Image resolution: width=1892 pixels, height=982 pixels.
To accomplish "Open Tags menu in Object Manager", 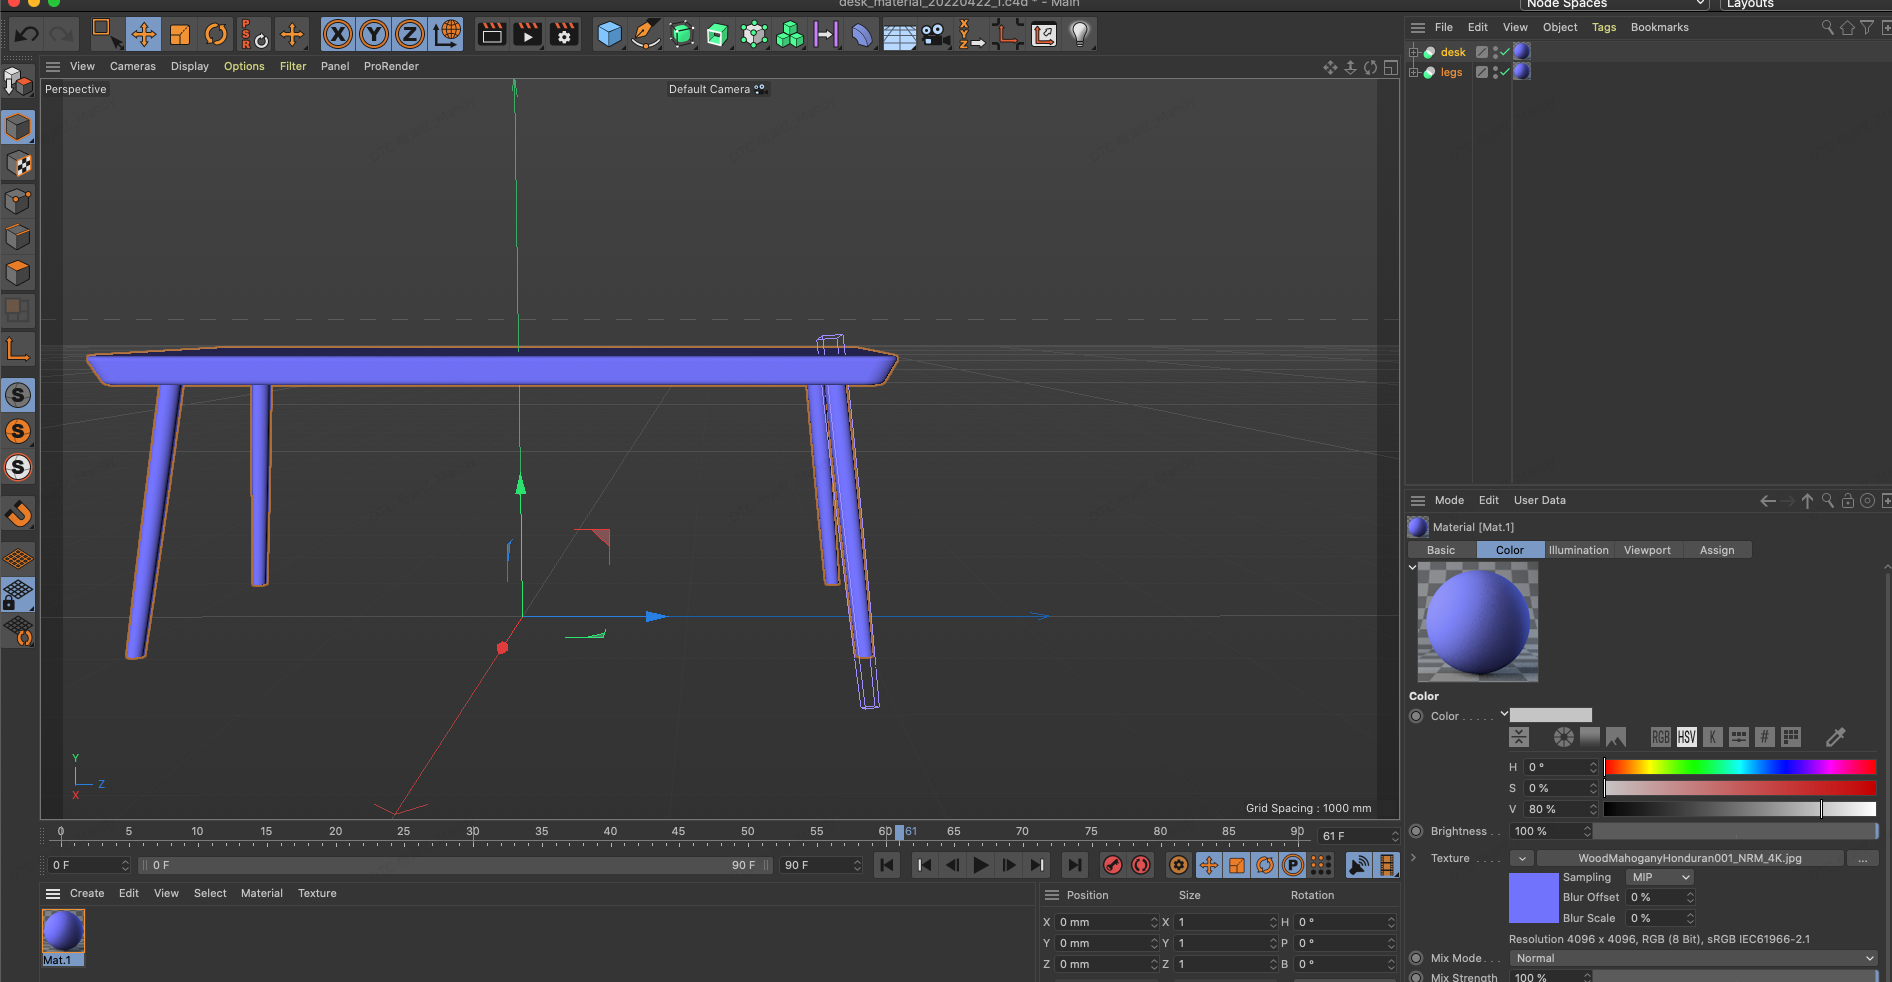I will point(1604,27).
